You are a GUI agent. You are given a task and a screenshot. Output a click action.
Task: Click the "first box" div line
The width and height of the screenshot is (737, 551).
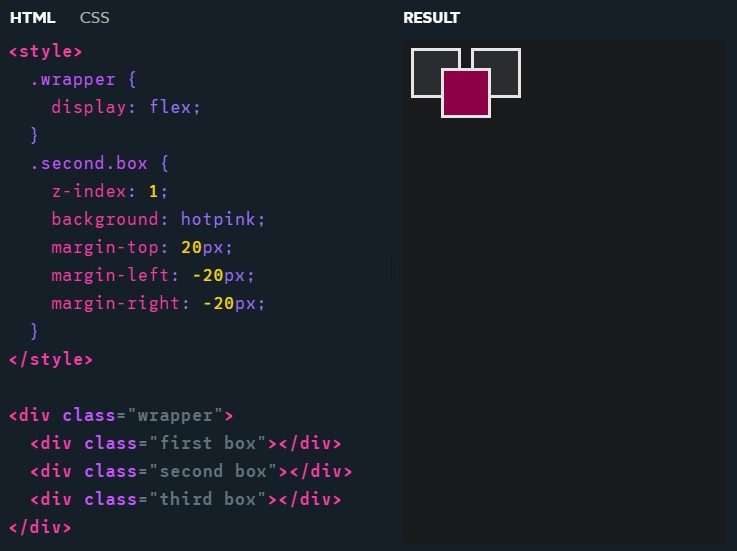tap(185, 443)
